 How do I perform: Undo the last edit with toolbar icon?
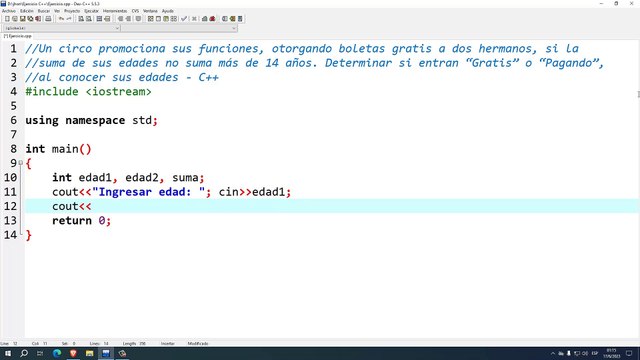pos(61,19)
